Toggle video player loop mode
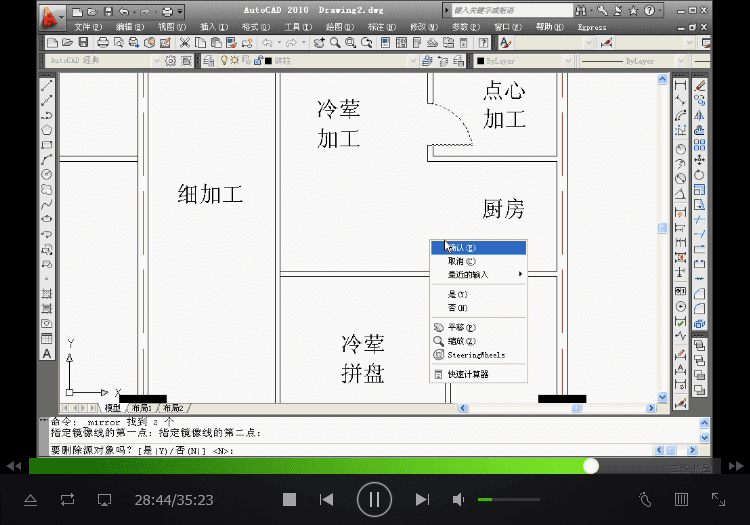 click(x=67, y=500)
